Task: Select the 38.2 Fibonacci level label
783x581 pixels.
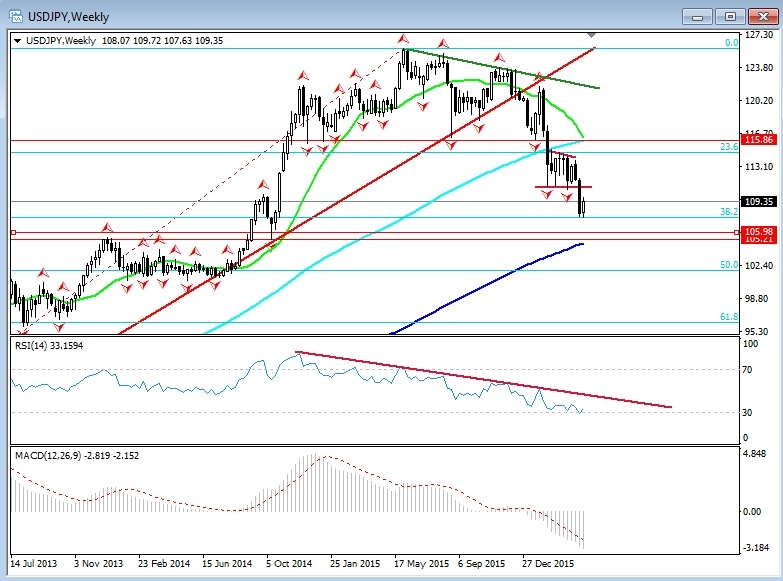Action: (729, 212)
